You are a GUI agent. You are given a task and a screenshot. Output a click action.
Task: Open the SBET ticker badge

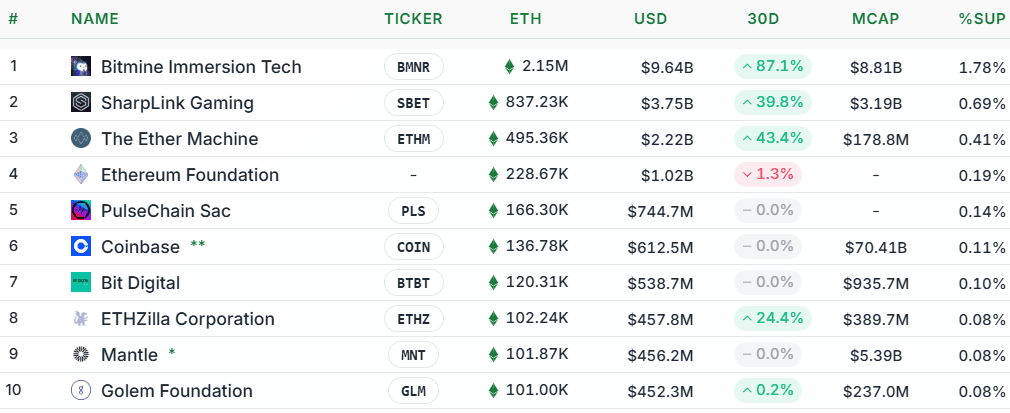(x=413, y=103)
